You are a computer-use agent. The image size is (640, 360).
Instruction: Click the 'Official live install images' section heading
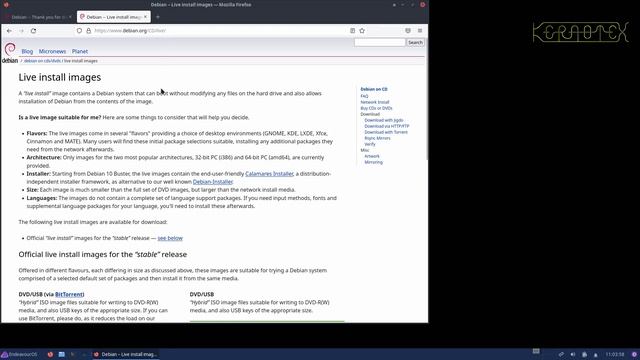coord(102,254)
